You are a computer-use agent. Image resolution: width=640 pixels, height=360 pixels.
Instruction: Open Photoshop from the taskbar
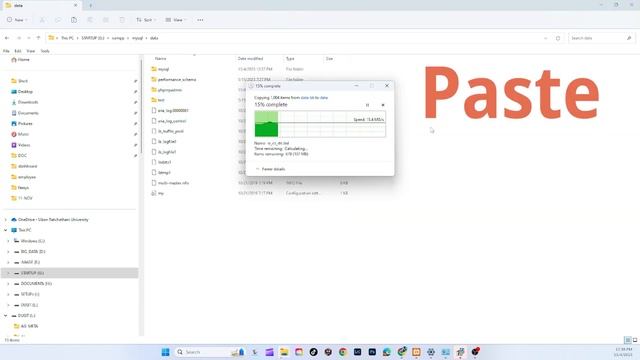pyautogui.click(x=372, y=352)
